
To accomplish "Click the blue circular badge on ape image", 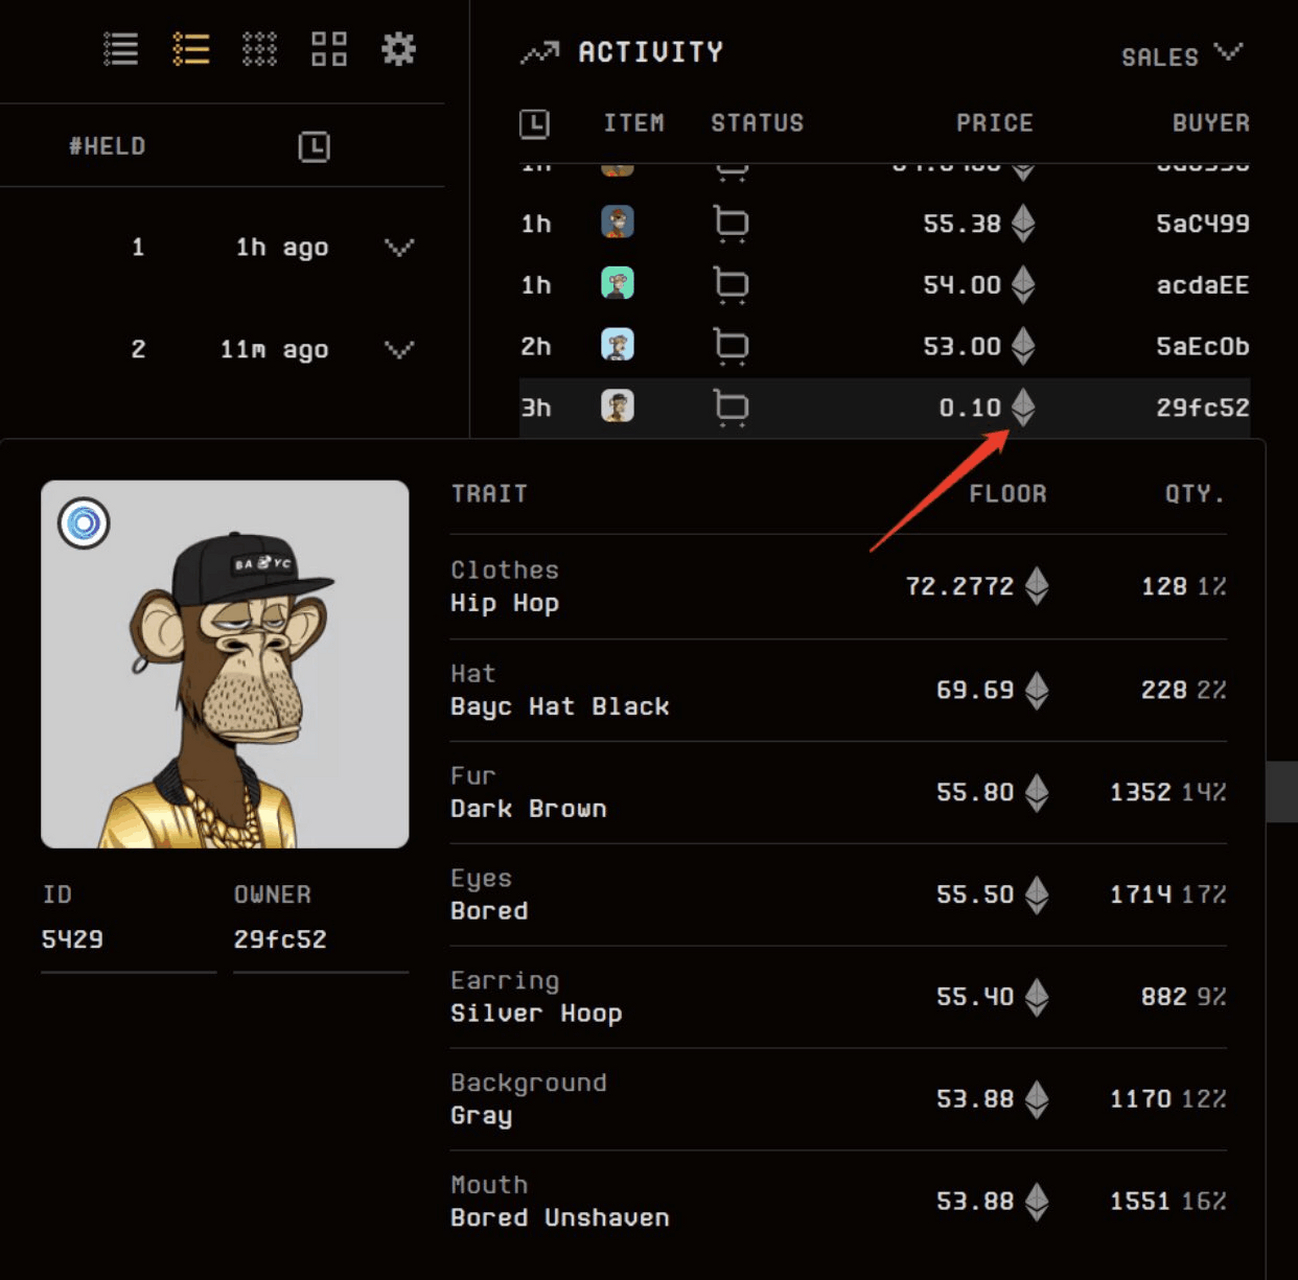I will coord(84,523).
